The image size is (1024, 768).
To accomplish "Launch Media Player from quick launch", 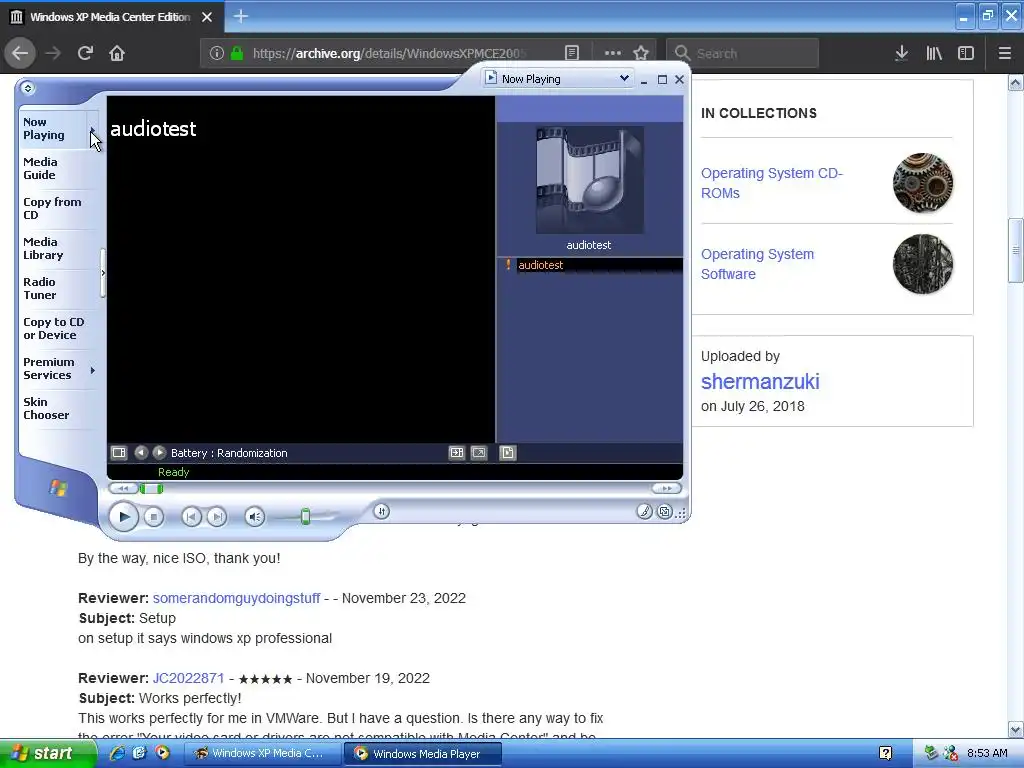I will pyautogui.click(x=162, y=753).
